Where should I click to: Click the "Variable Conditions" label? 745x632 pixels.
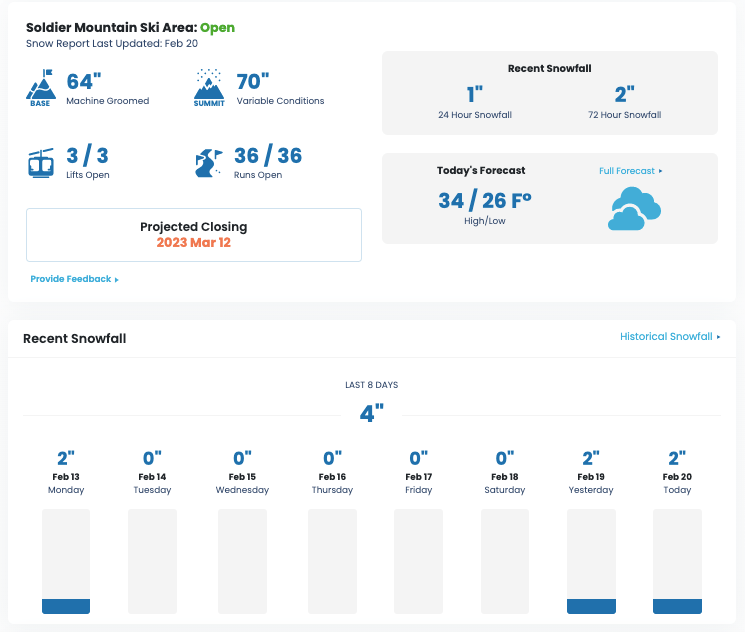click(280, 101)
